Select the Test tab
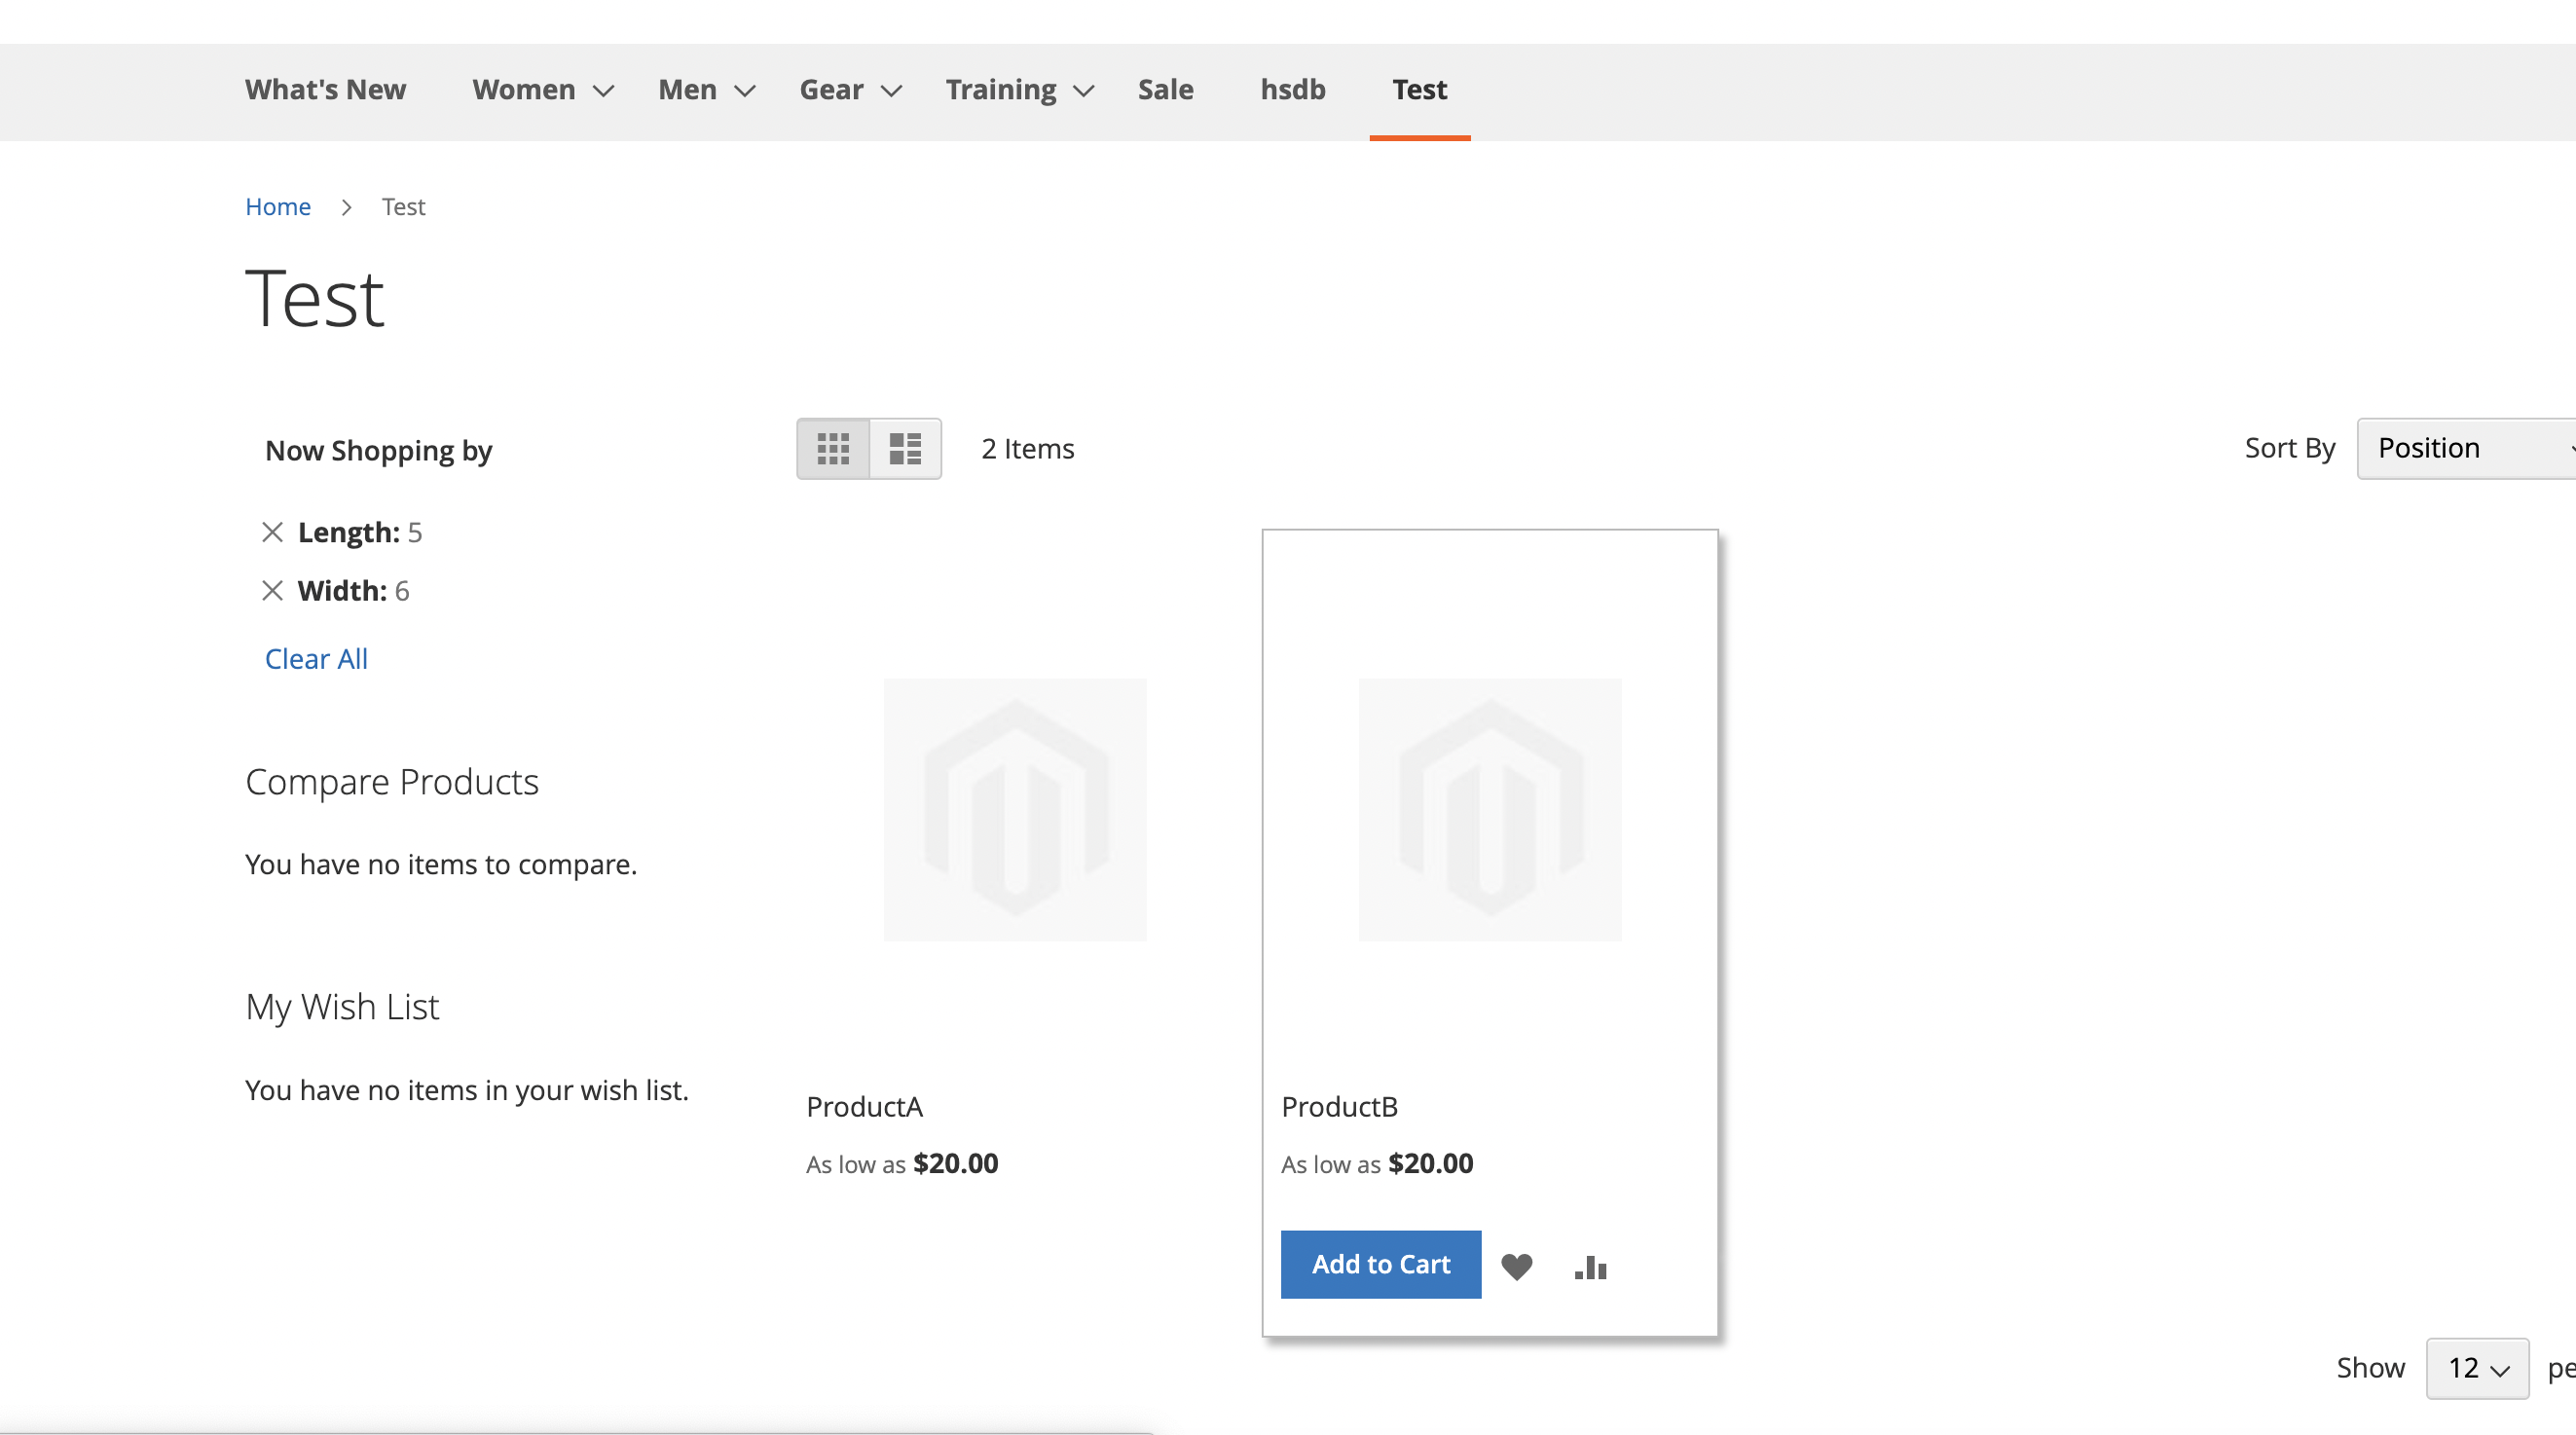 click(x=1419, y=89)
